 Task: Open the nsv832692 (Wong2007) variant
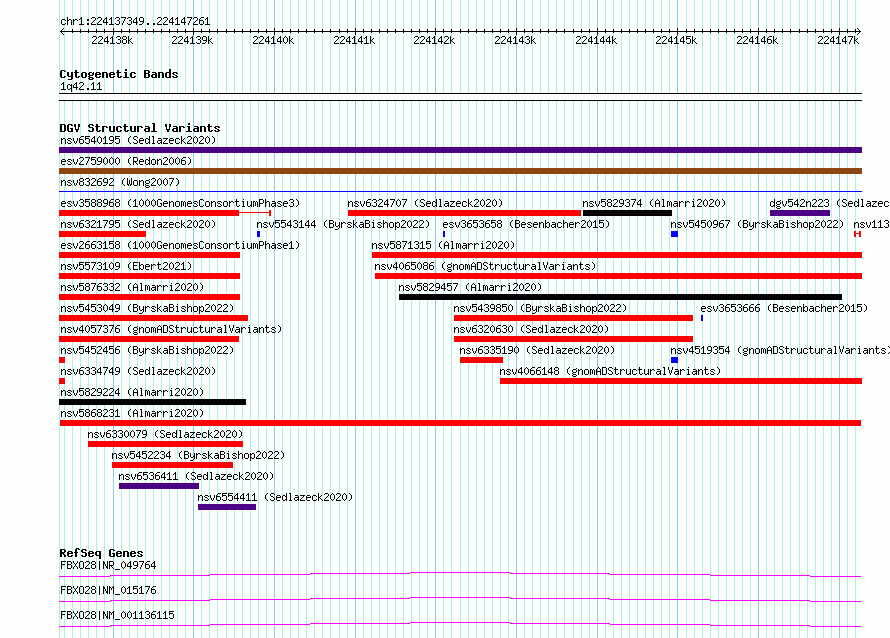tap(120, 182)
